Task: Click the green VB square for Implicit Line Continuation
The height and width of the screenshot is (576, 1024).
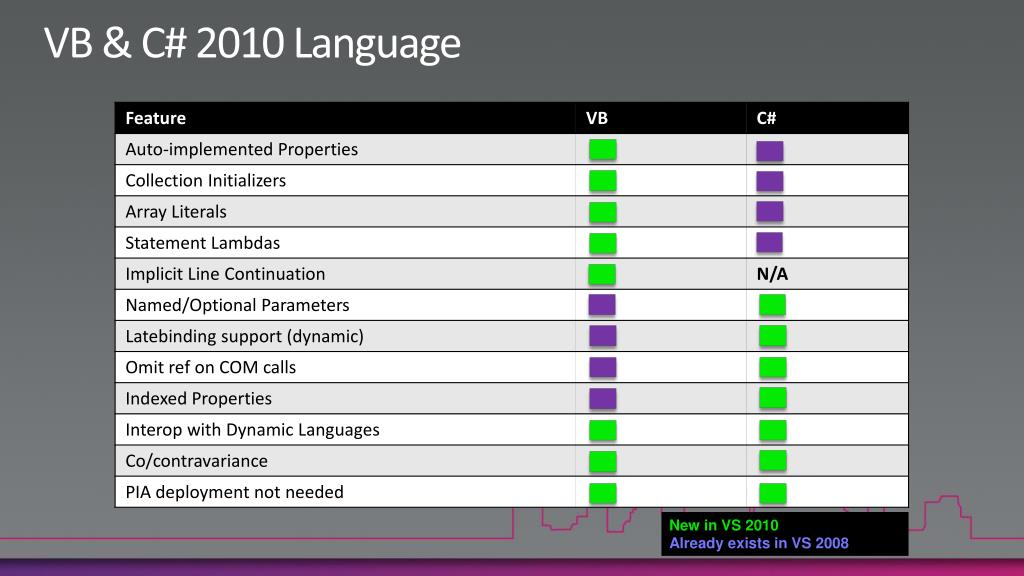Action: [601, 274]
